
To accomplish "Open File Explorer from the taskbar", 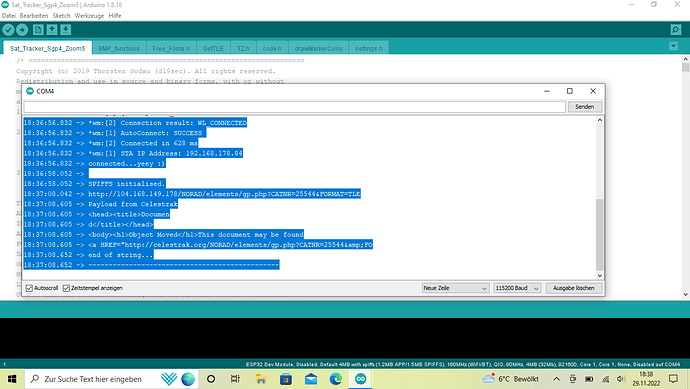I will [x=261, y=379].
